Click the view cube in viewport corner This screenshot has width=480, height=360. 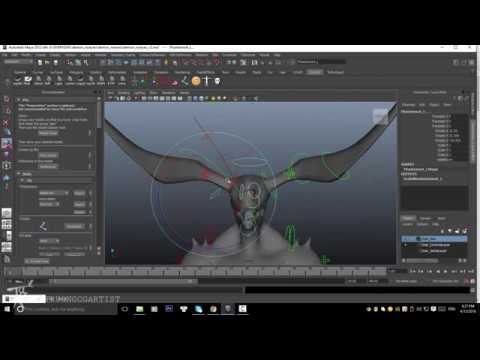pyautogui.click(x=380, y=116)
